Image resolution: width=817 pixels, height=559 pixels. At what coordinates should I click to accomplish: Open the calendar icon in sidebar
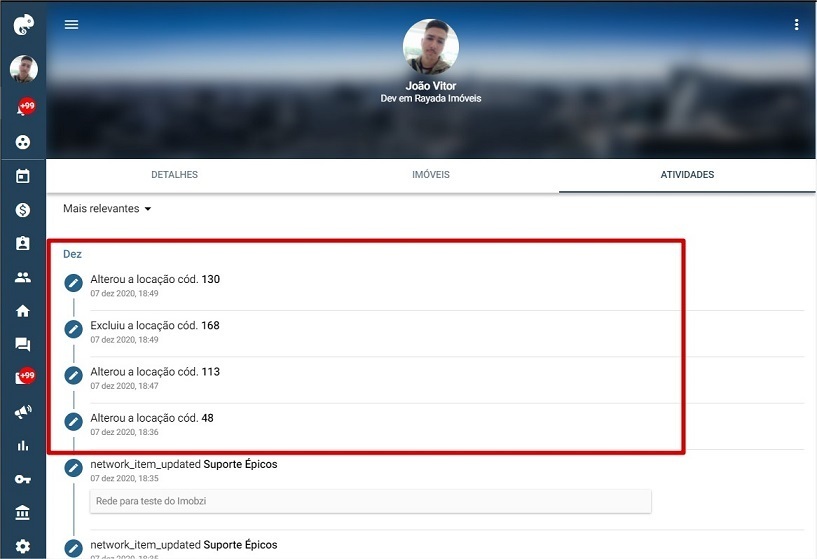tap(23, 176)
